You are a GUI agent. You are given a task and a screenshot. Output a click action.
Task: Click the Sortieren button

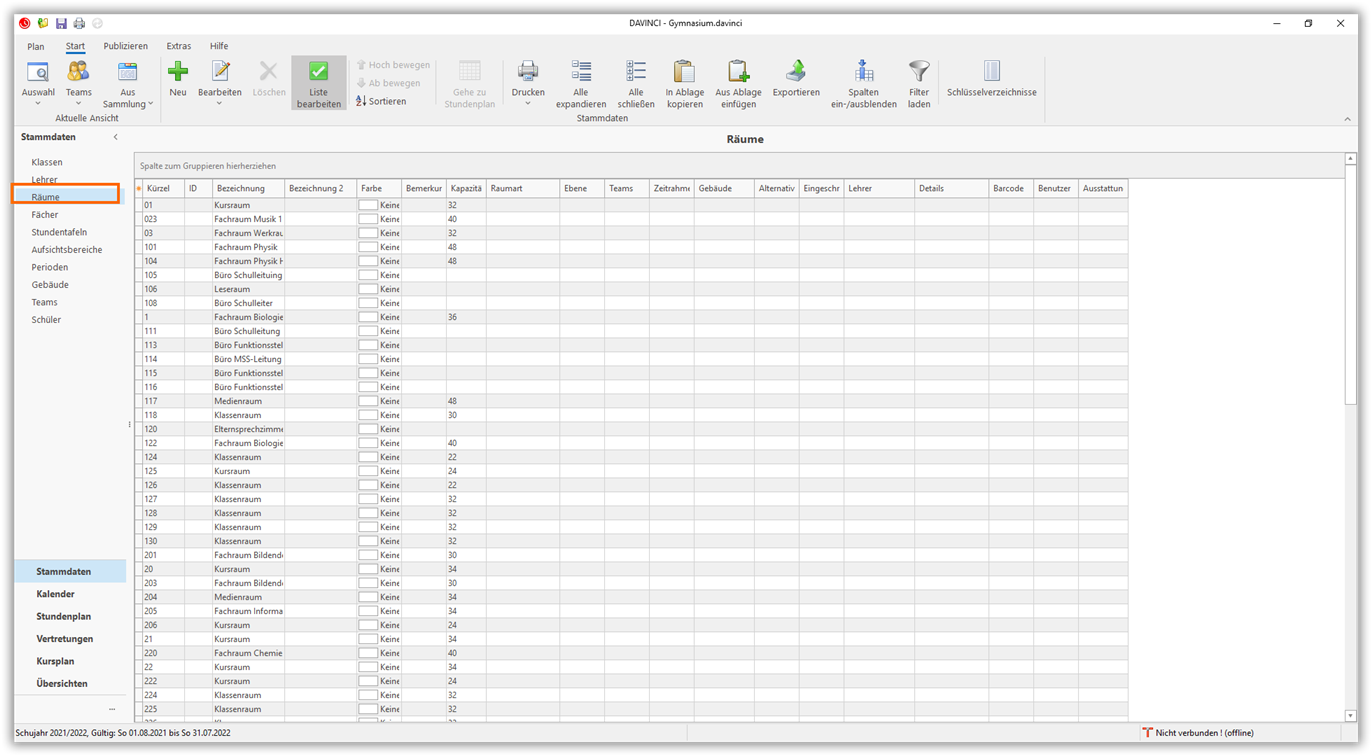(x=381, y=101)
